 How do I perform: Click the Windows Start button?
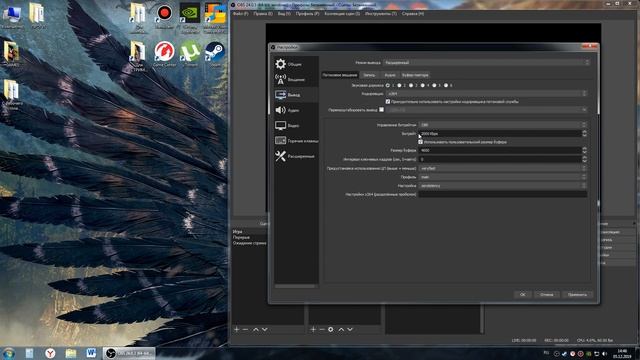(9, 353)
